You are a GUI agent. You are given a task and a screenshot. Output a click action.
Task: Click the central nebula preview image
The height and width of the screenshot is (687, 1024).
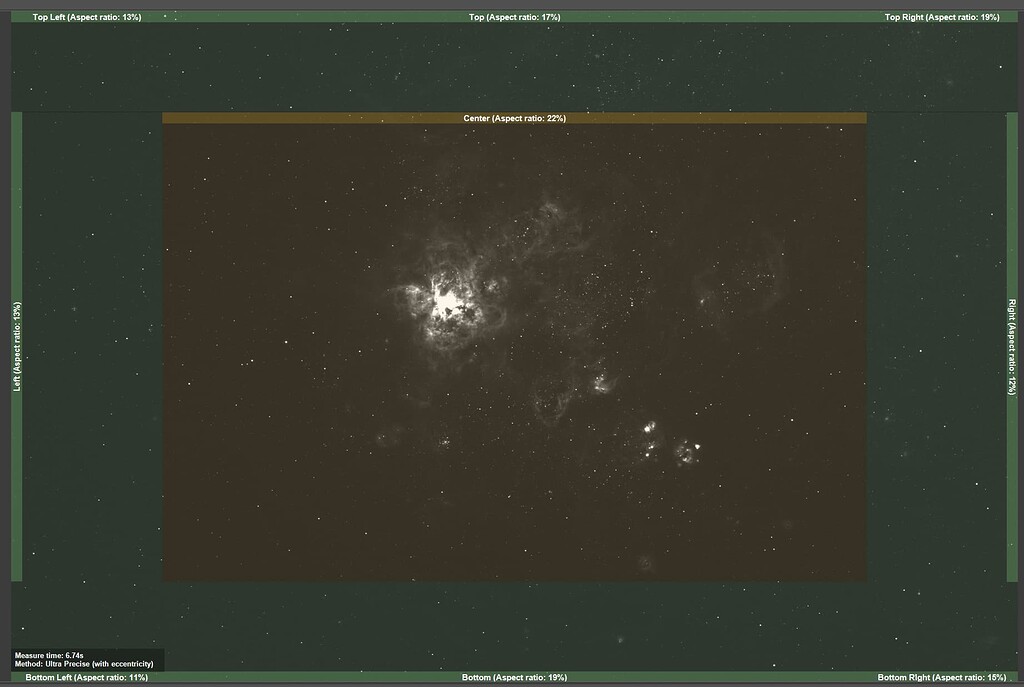point(515,350)
